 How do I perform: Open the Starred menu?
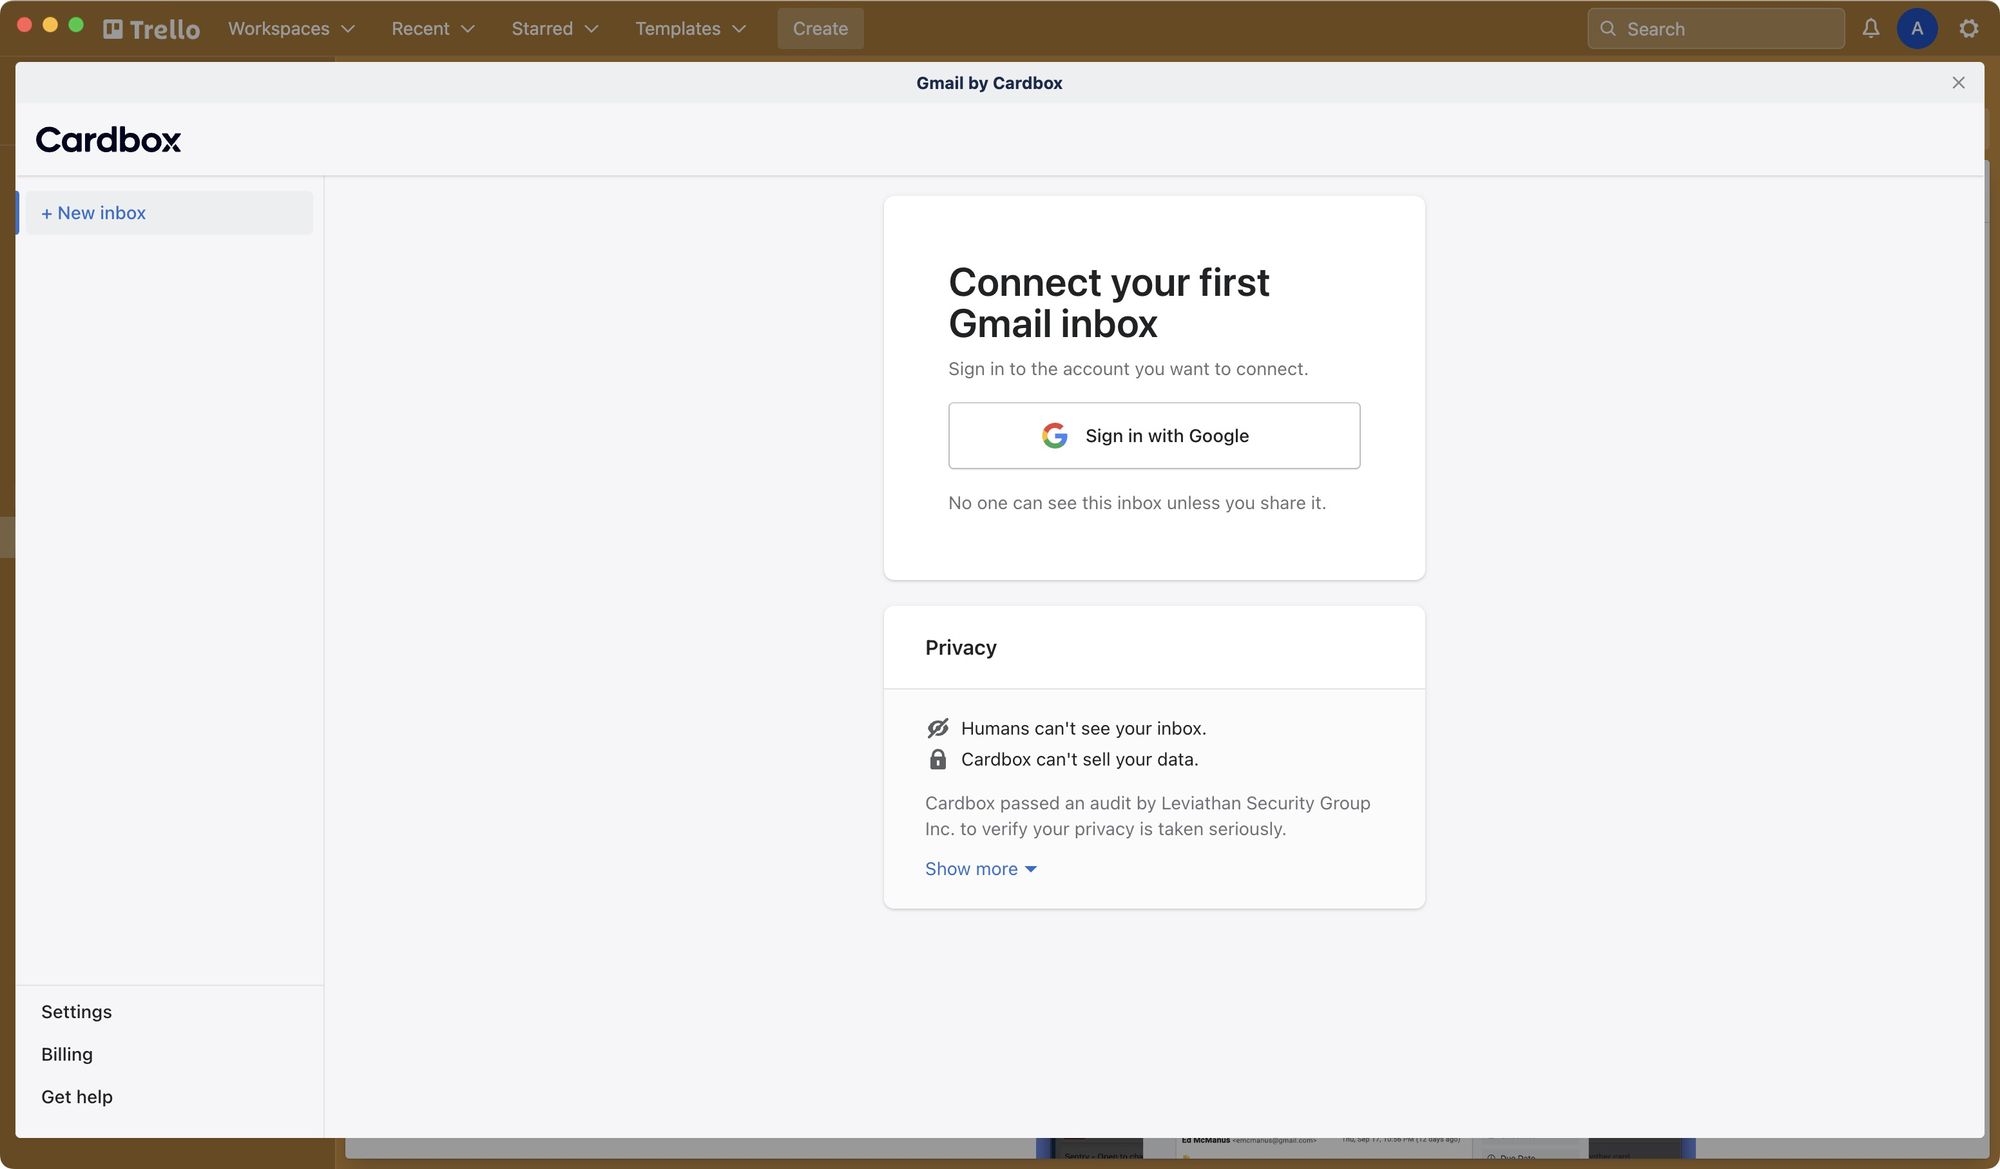click(554, 28)
